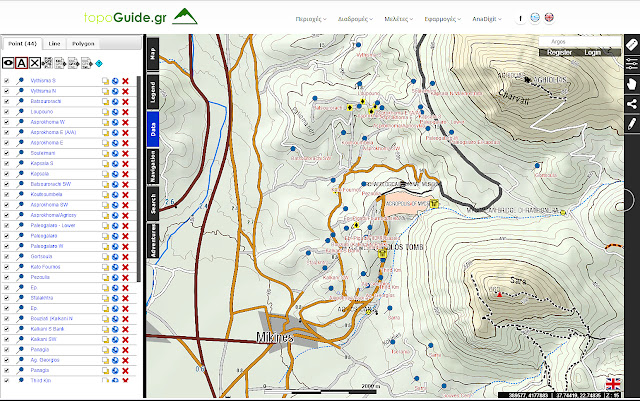
Task: Switch site language with header UK flag
Action: tap(549, 18)
